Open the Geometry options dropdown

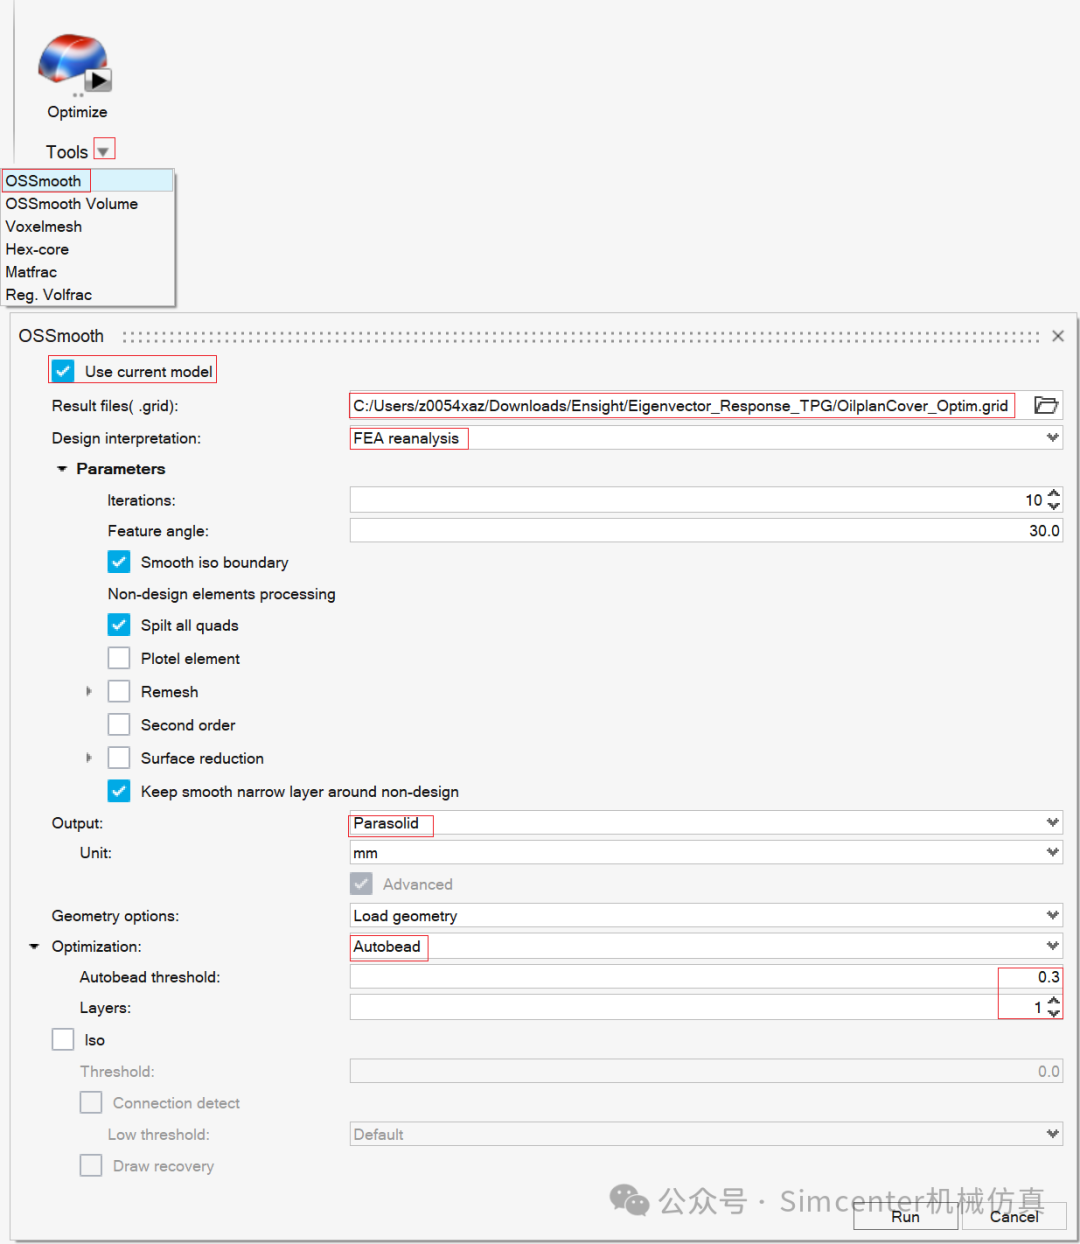click(x=706, y=916)
